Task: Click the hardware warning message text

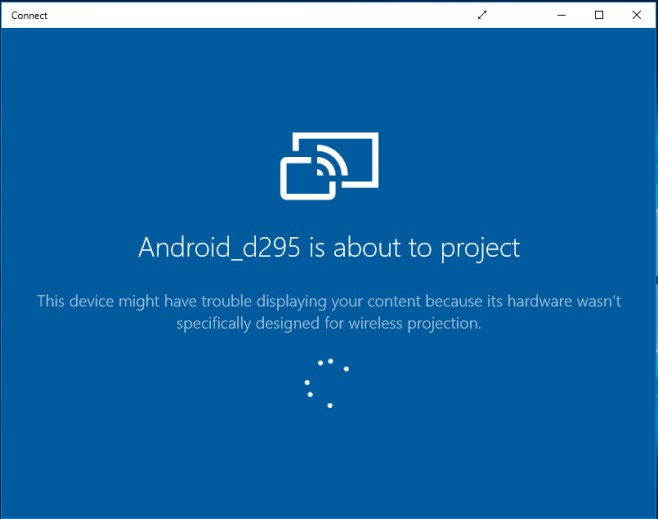Action: coord(329,312)
